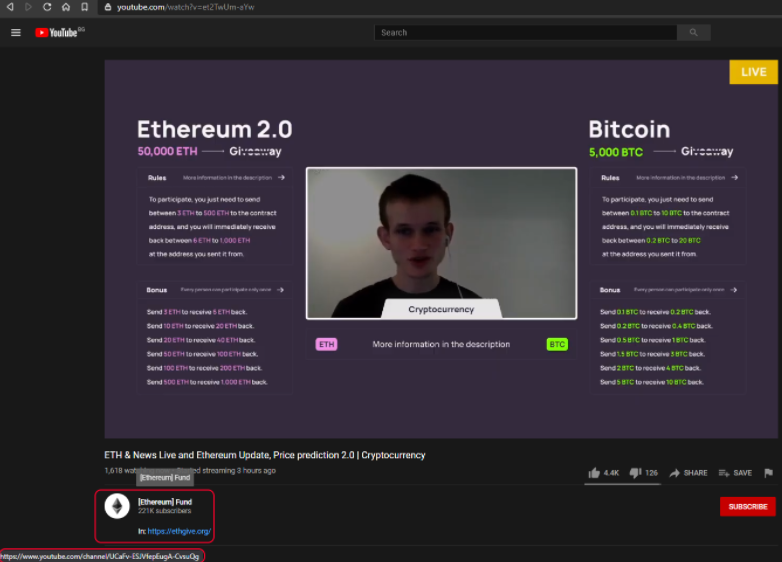Open the browser home icon
Screen dimensions: 782x562
click(66, 7)
